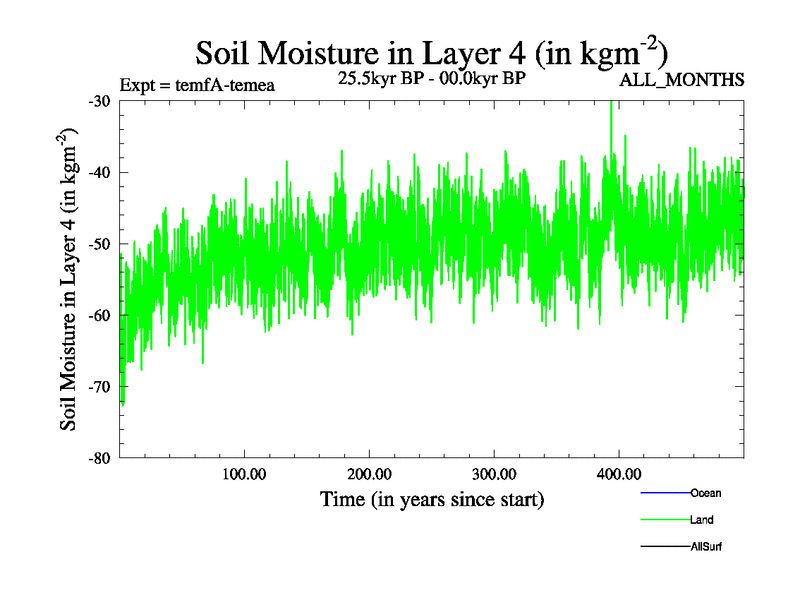Viewport: 800px width, 600px height.
Task: Click the 300.00 x-axis tick label
Action: point(494,474)
